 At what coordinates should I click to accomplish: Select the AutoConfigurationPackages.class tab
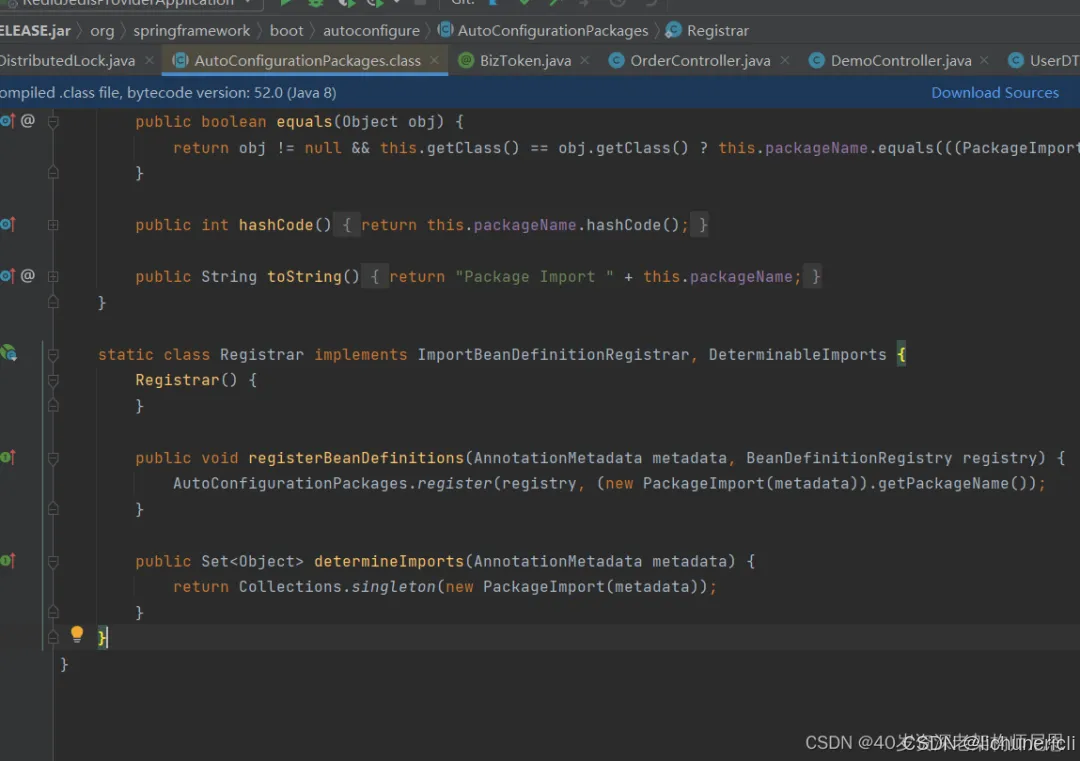click(307, 61)
